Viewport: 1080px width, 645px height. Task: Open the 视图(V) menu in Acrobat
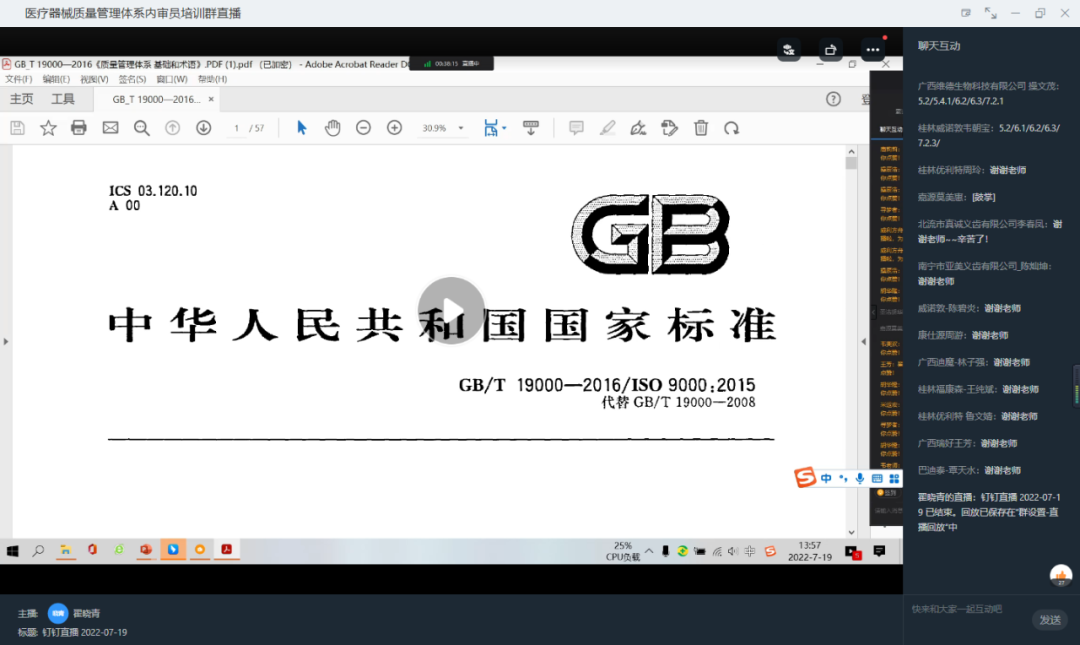click(94, 79)
